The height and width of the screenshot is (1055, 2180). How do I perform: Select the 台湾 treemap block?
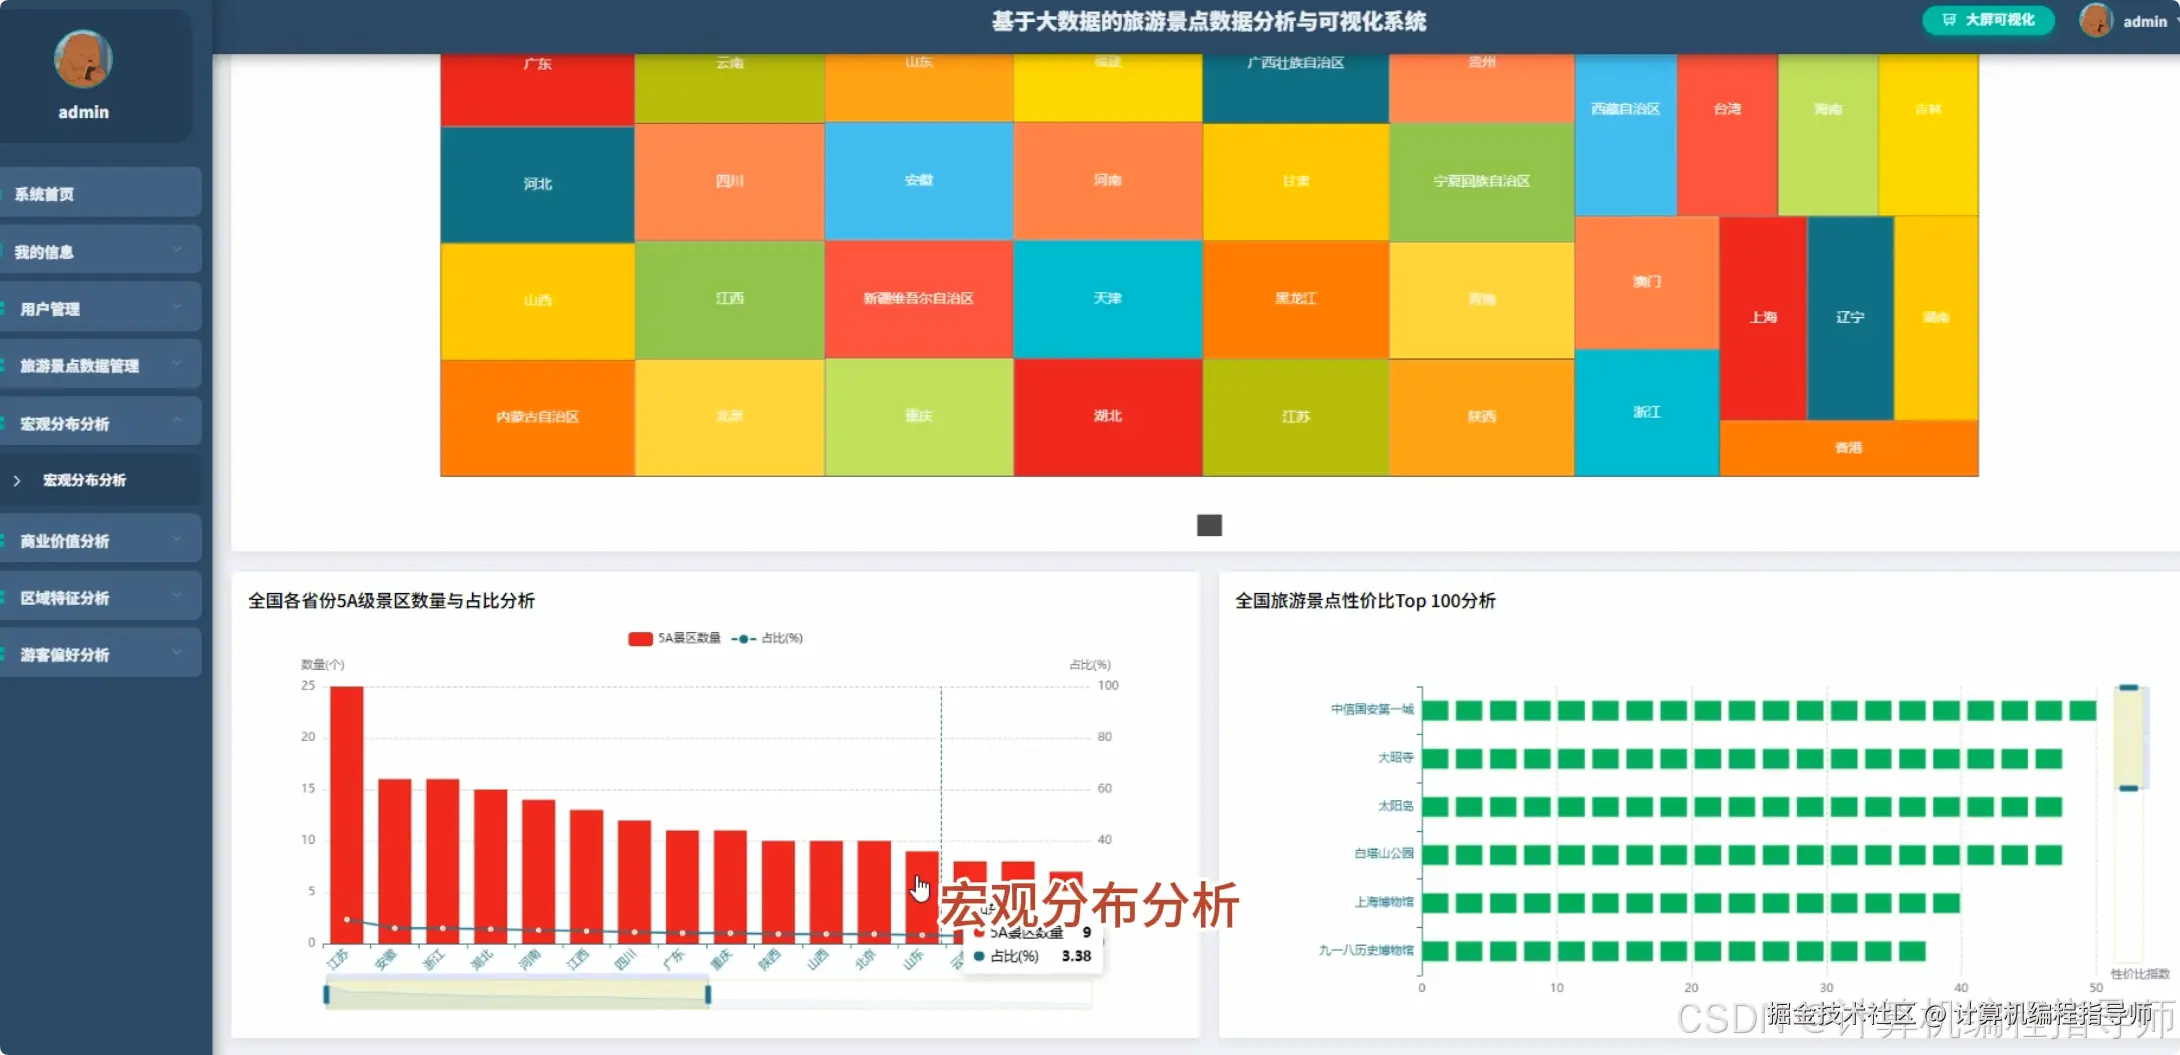point(1727,133)
